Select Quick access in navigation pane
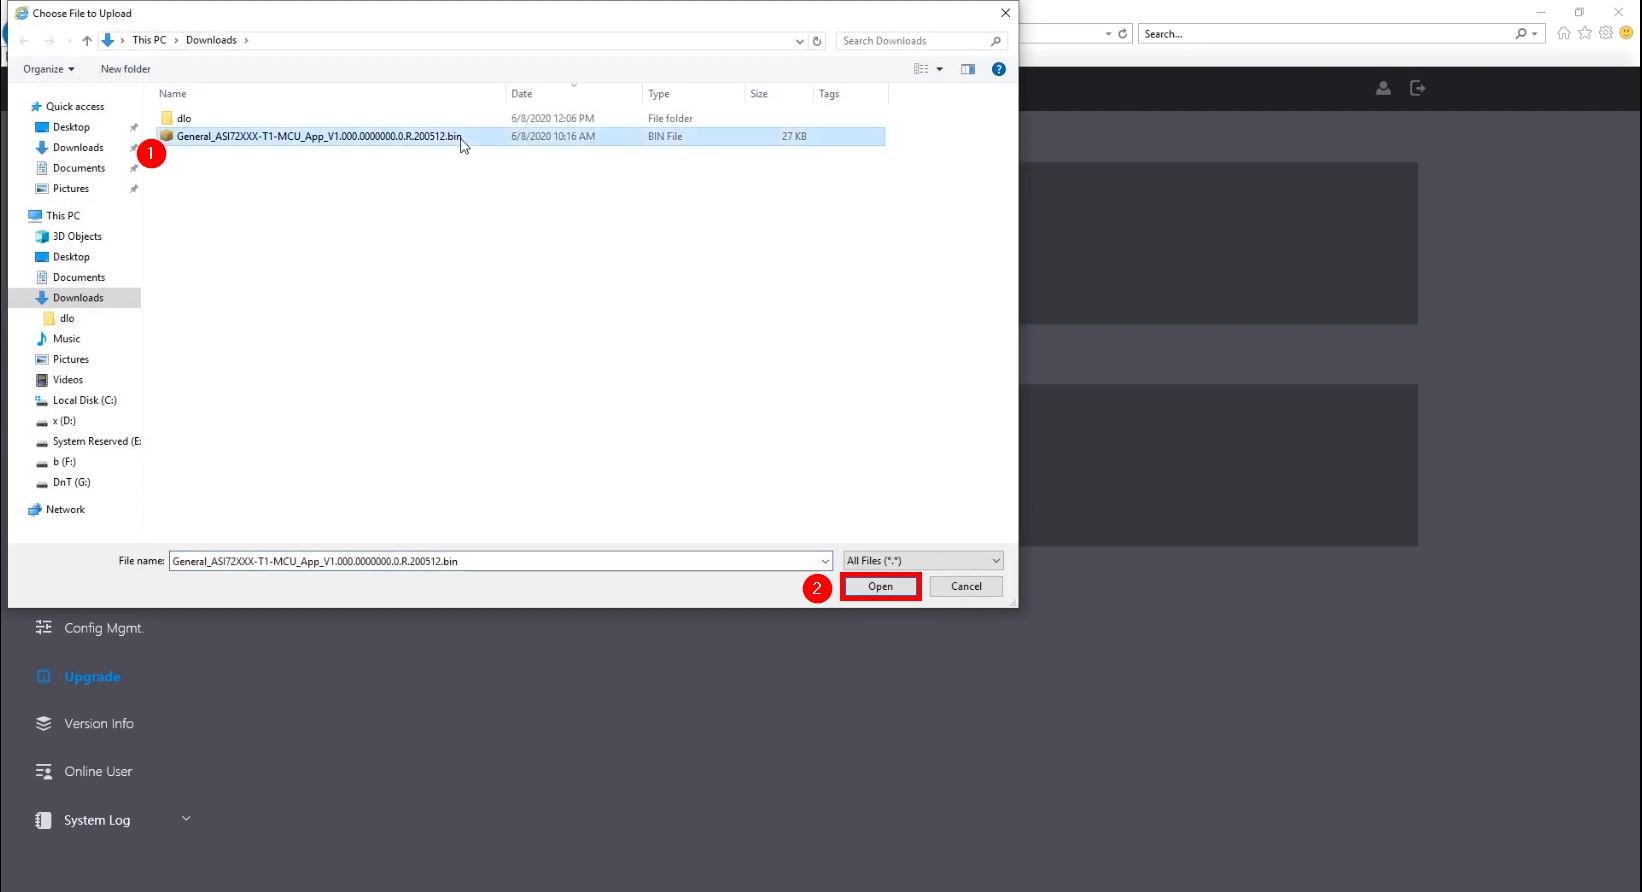Viewport: 1642px width, 892px height. [x=66, y=107]
